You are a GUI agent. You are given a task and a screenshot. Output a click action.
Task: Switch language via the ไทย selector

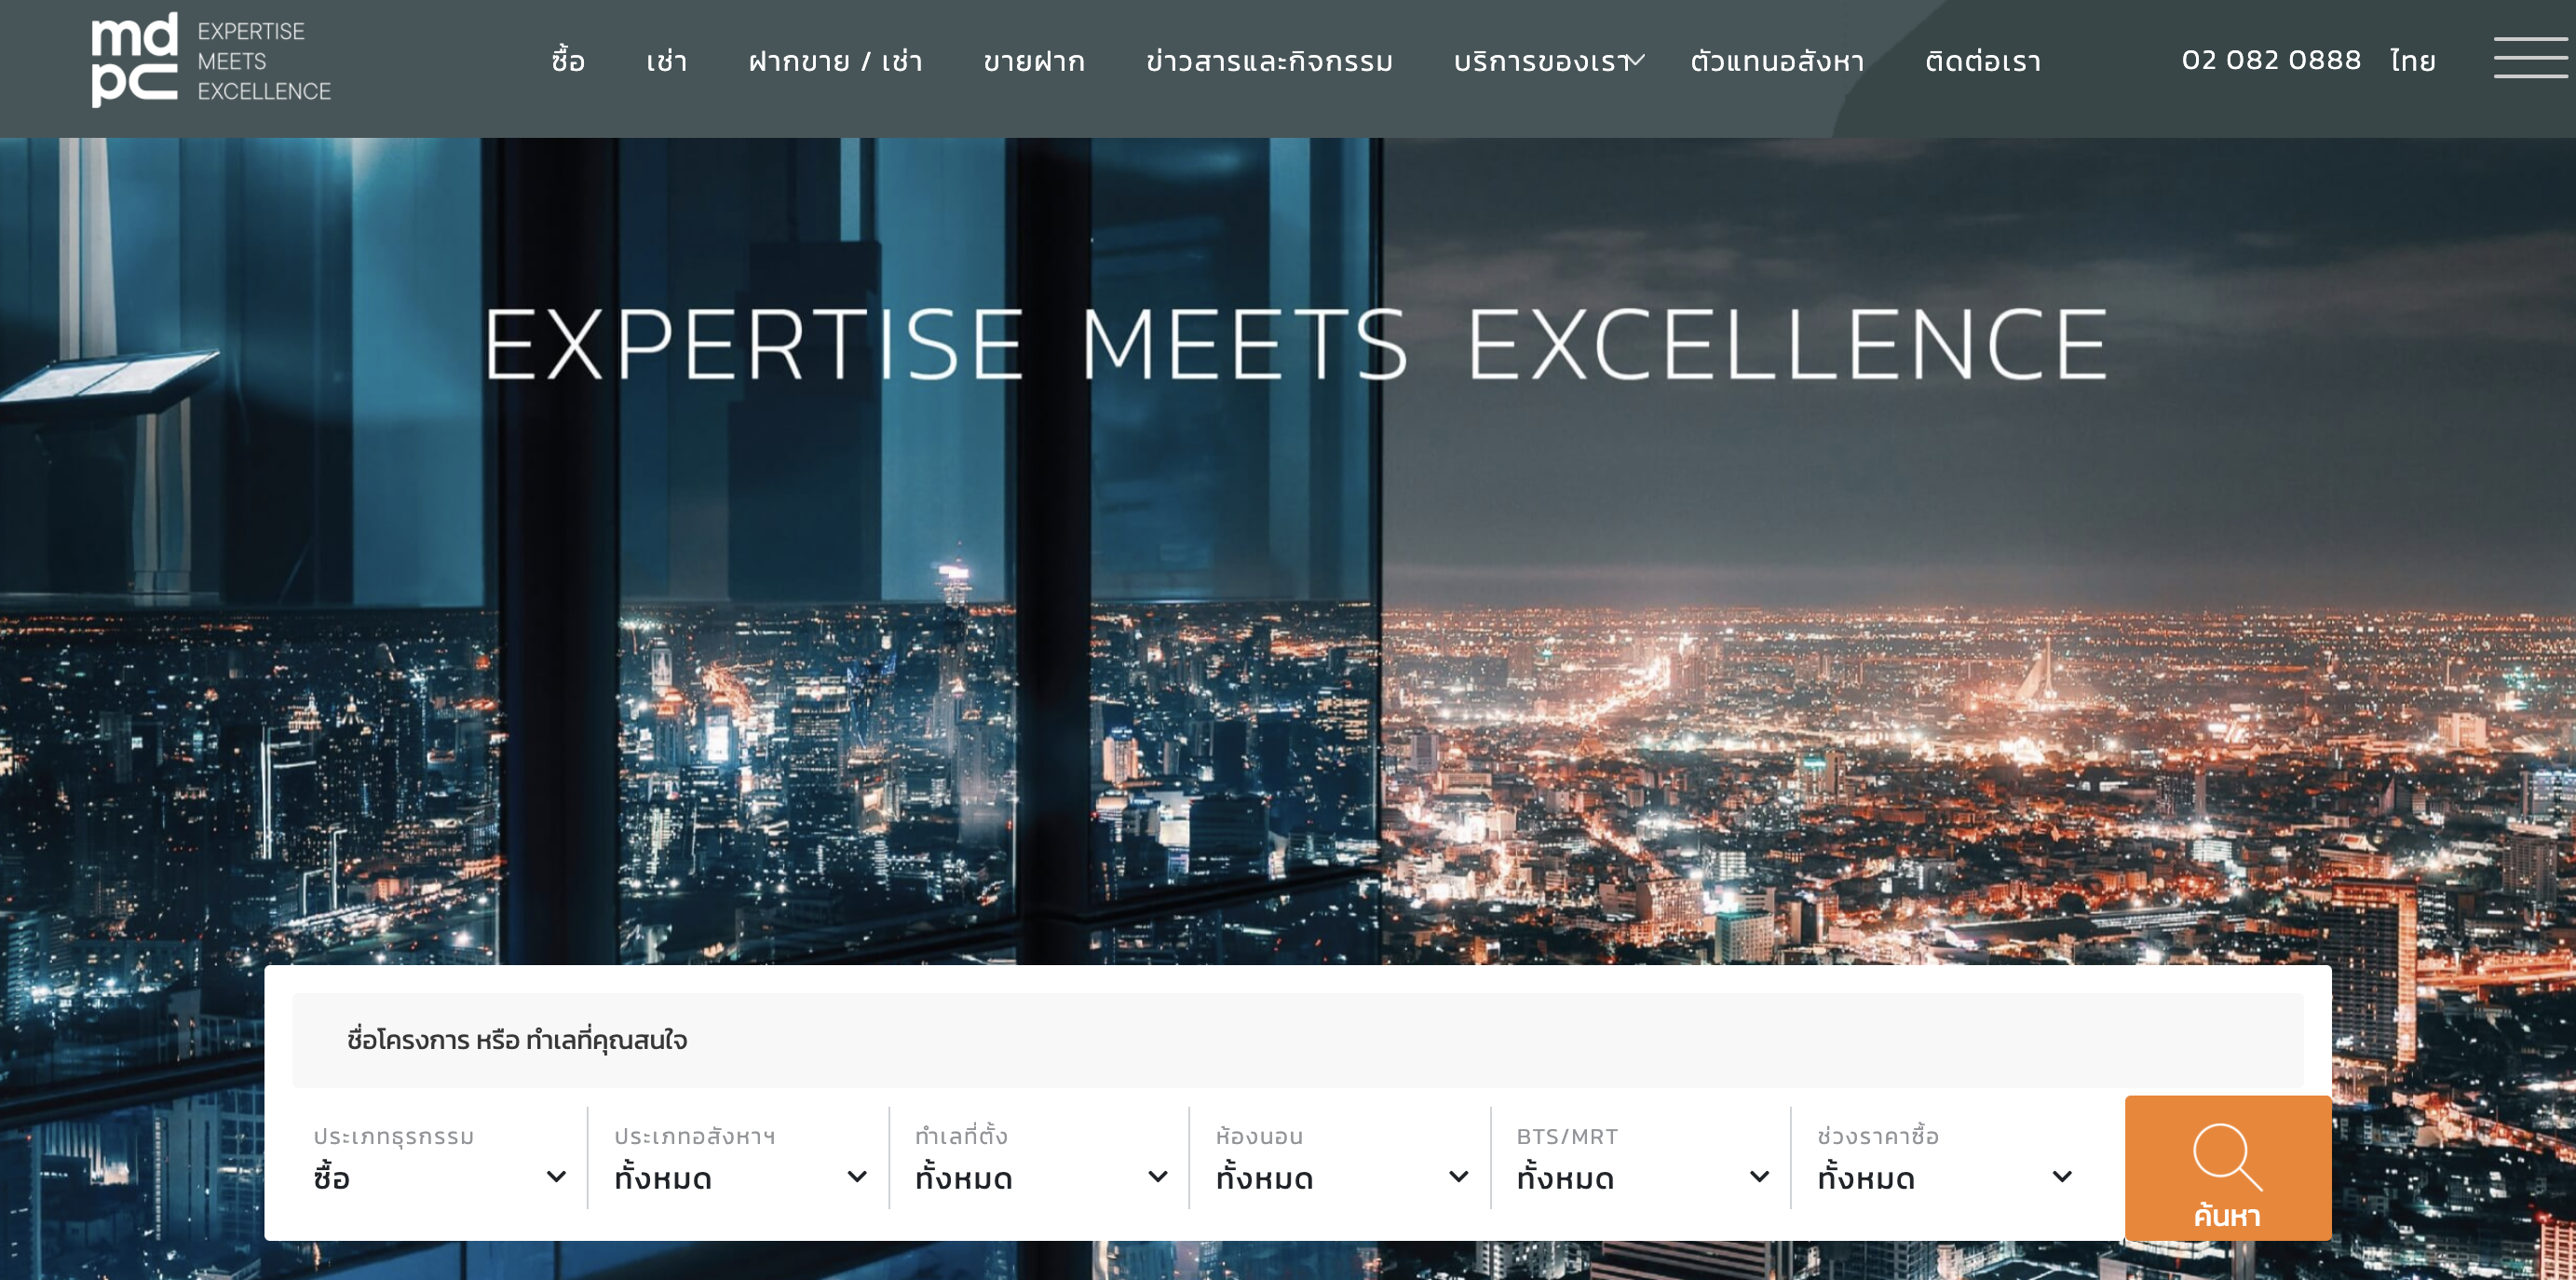coord(2413,61)
